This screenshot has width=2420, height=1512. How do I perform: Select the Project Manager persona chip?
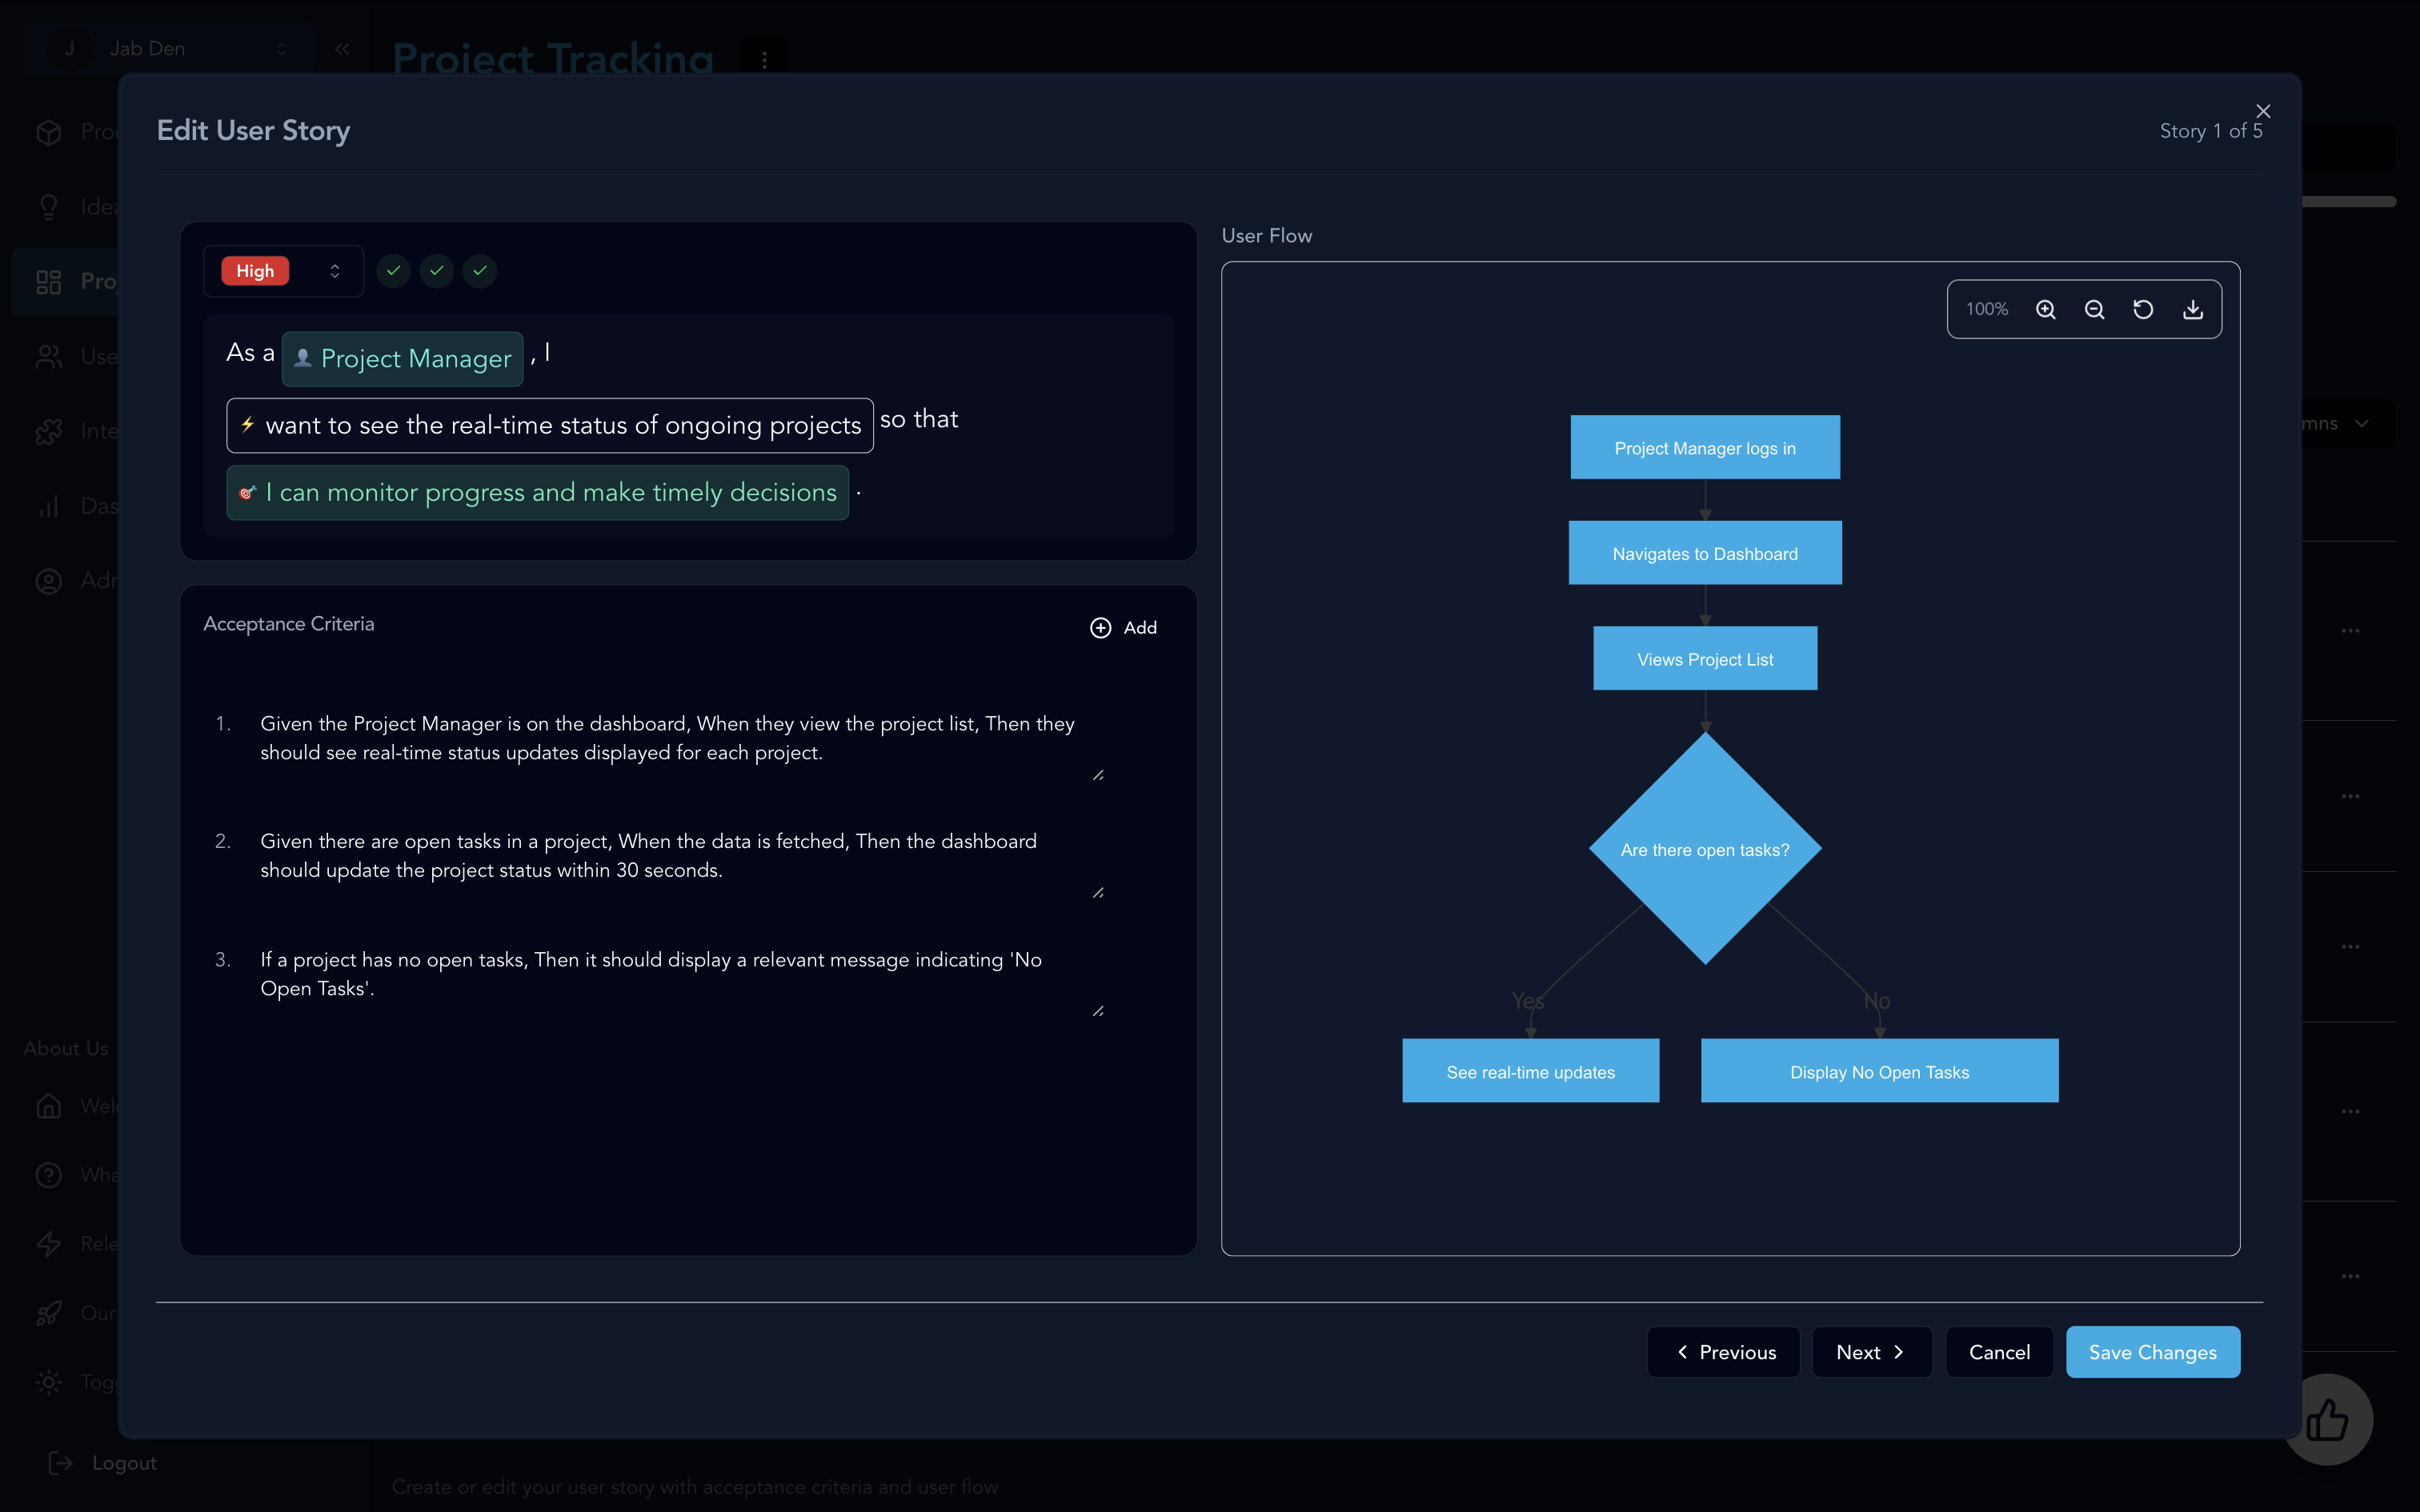coord(403,359)
